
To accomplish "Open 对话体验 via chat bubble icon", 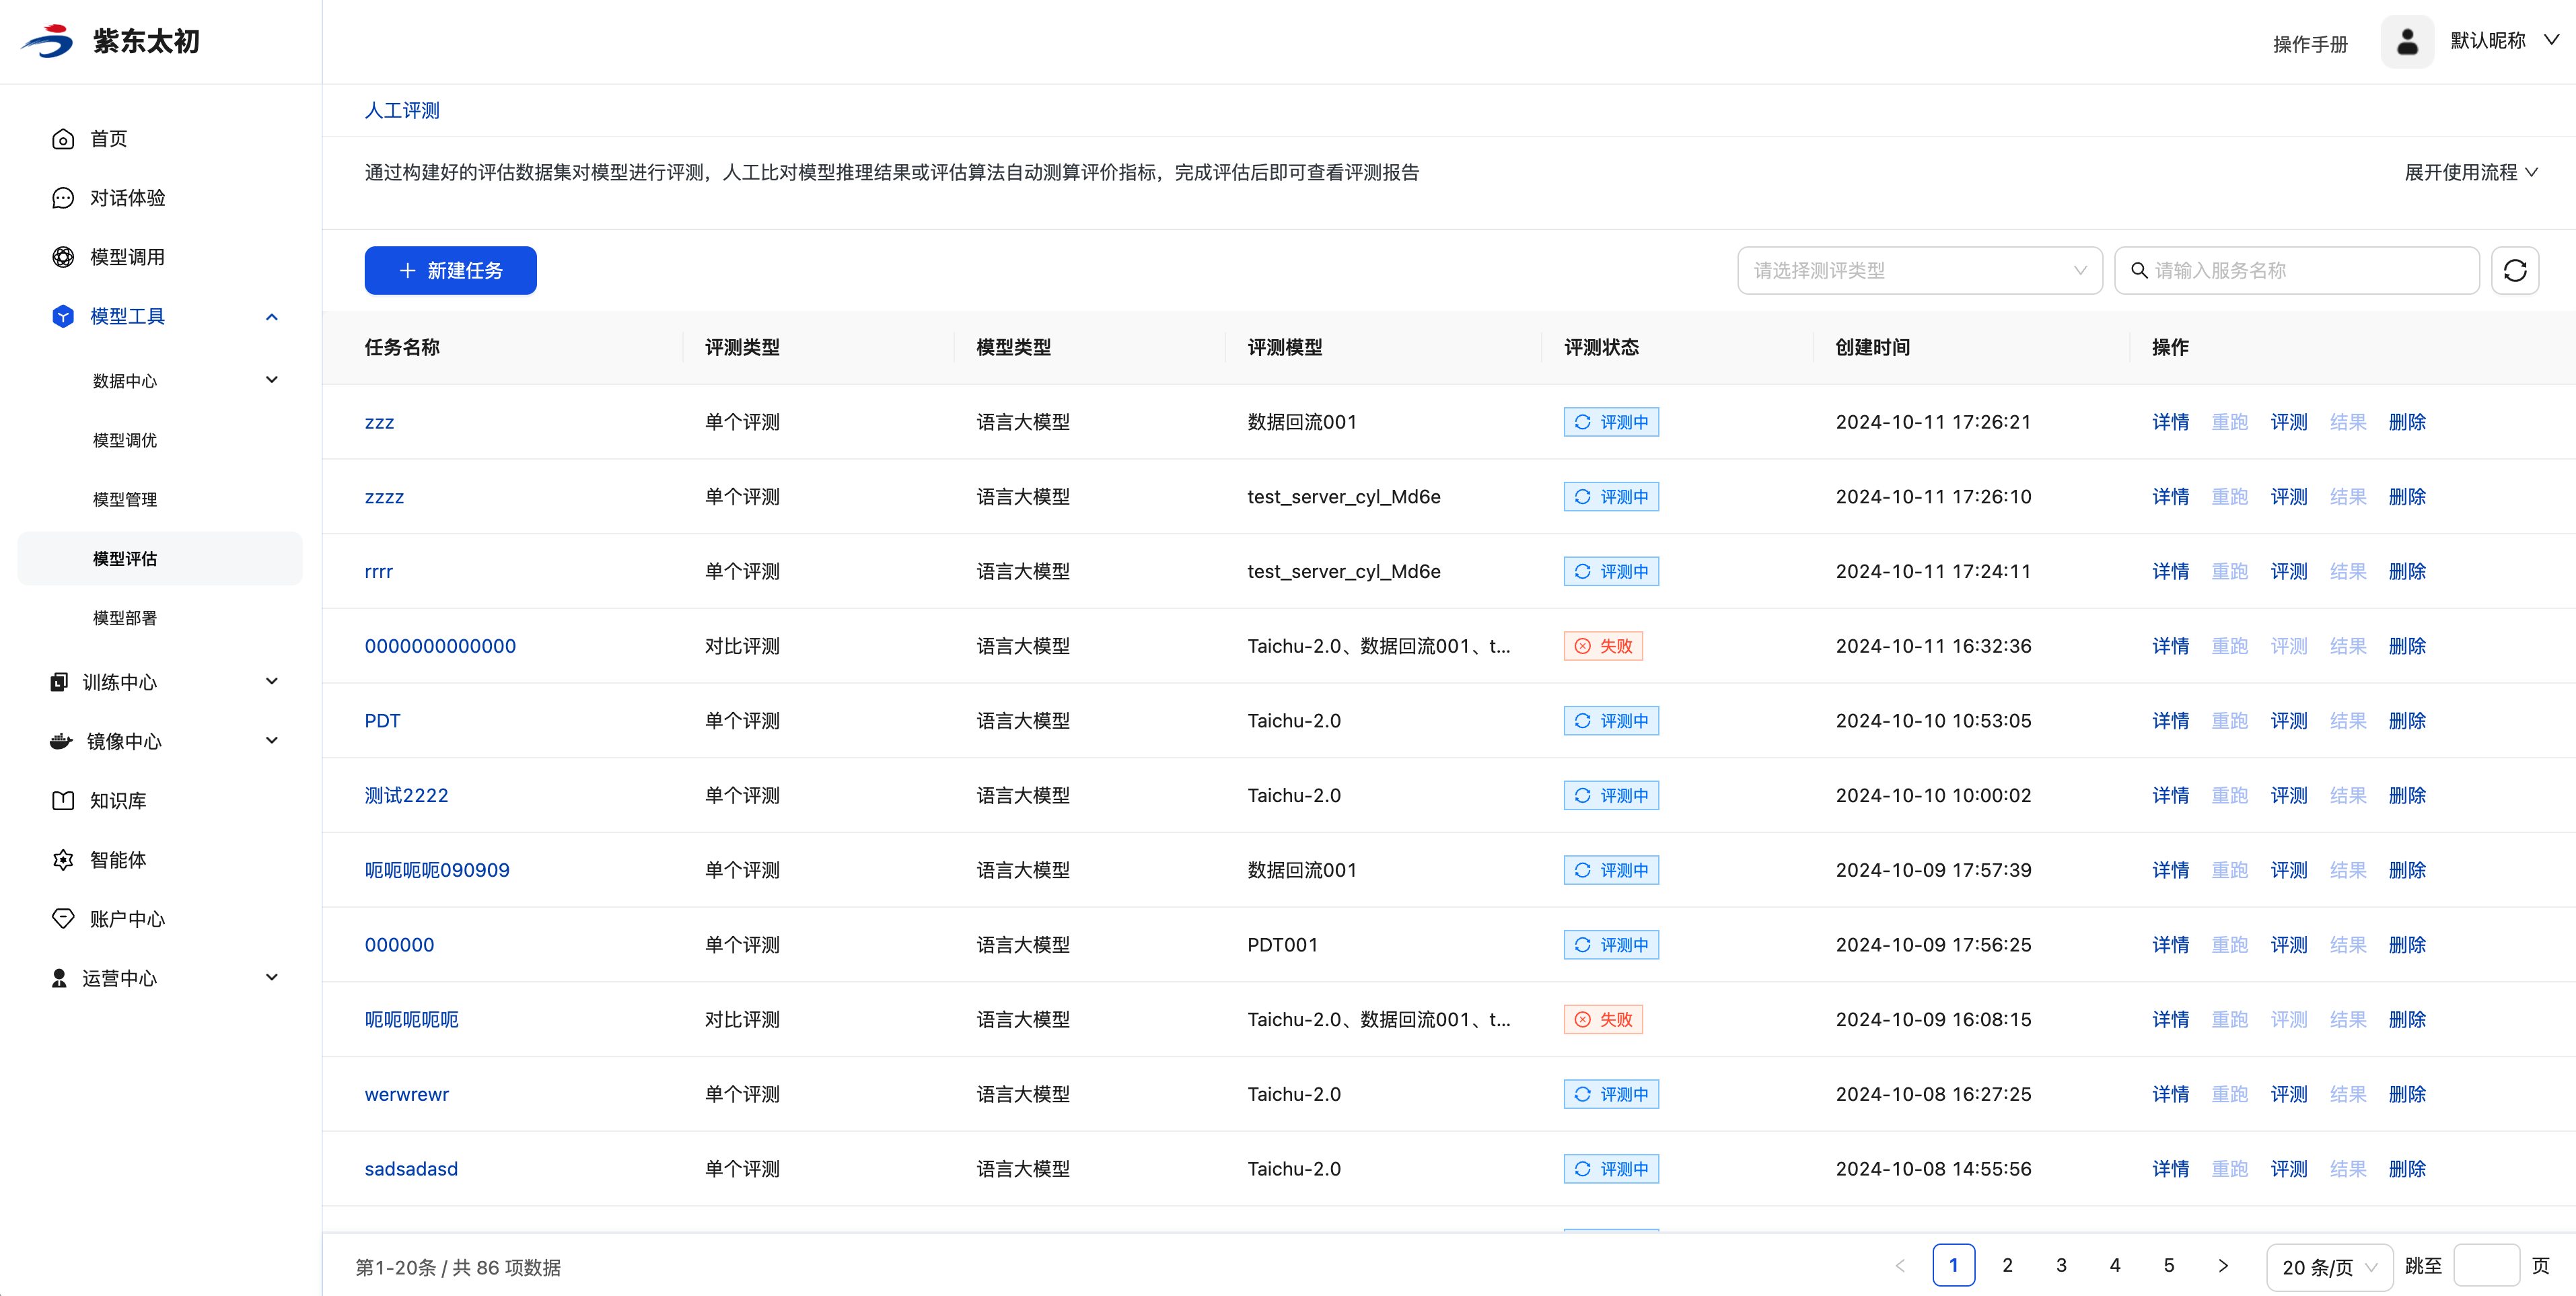I will pyautogui.click(x=63, y=198).
